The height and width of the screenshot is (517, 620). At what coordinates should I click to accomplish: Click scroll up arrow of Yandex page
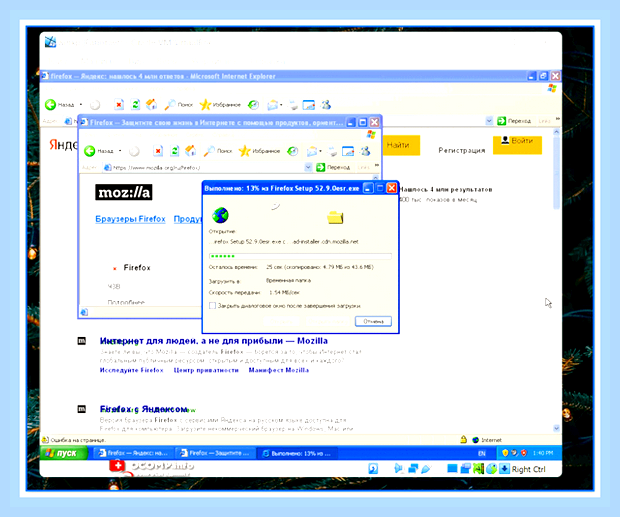pyautogui.click(x=556, y=132)
